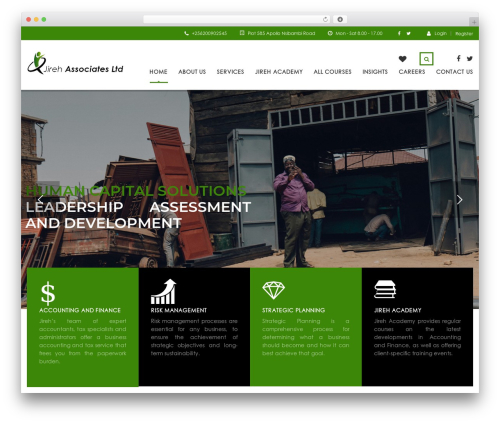Open Twitter icon above Contact Us
500x423 pixels.
coord(470,58)
